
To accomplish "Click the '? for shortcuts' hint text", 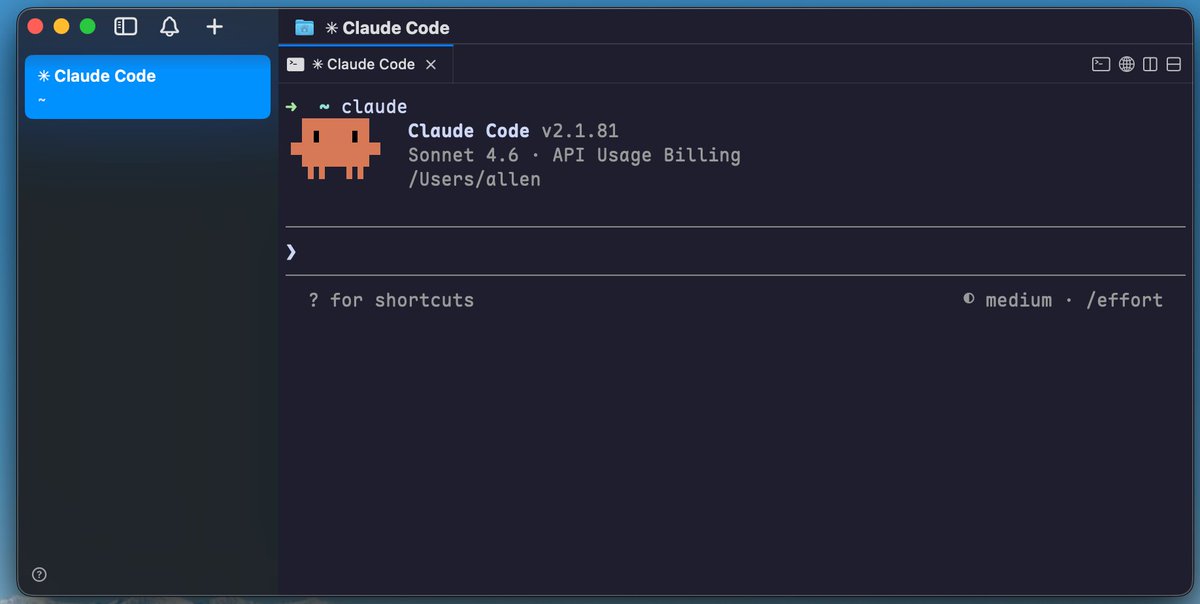I will [x=391, y=300].
